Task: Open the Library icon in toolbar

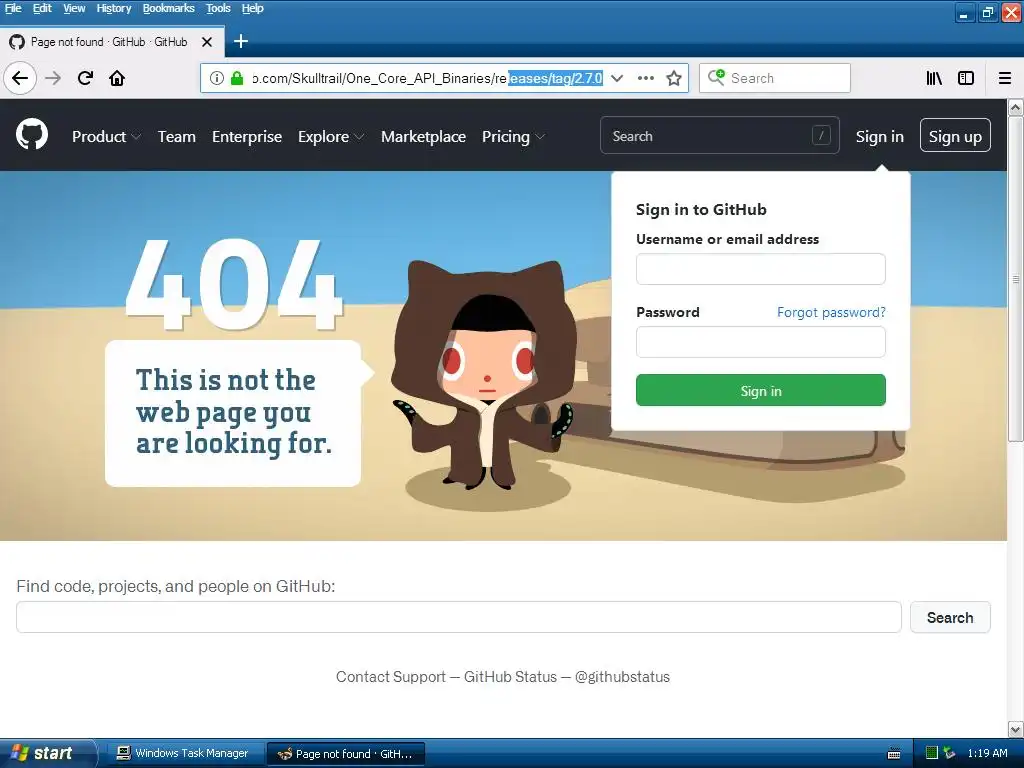Action: click(x=934, y=78)
